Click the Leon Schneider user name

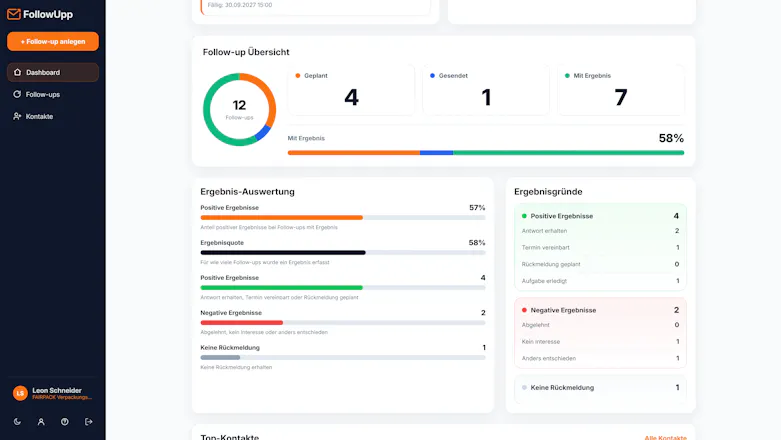57,390
